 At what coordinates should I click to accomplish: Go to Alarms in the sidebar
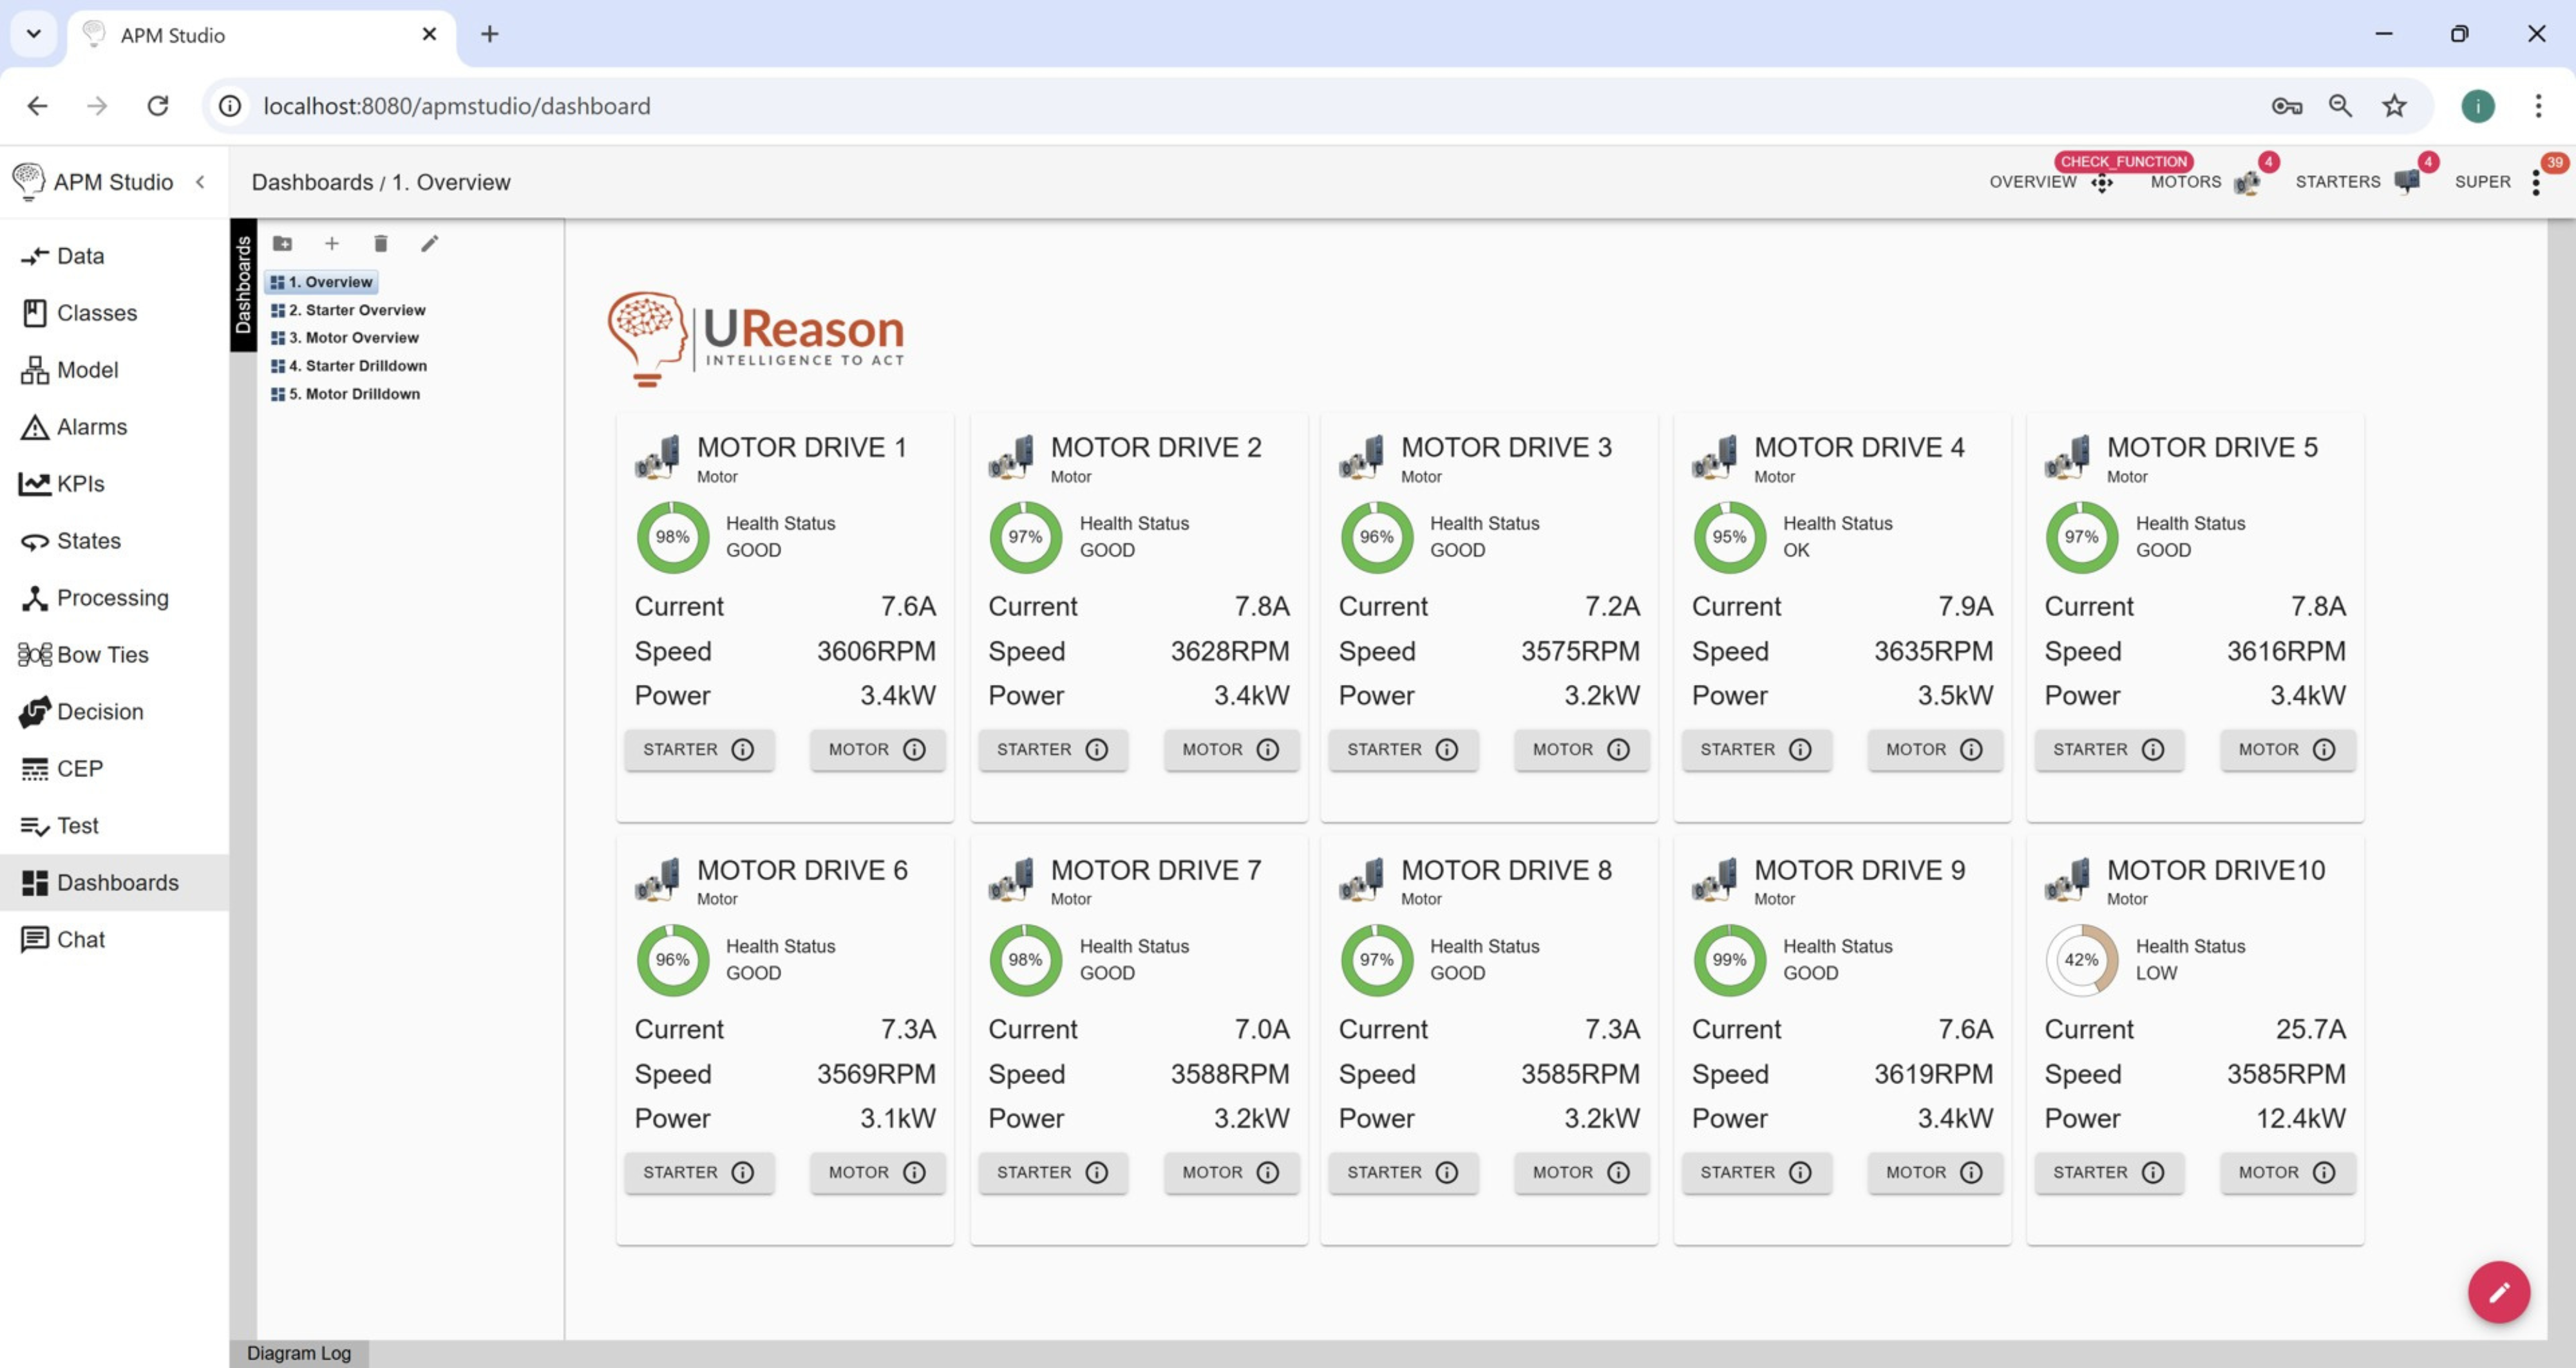[x=91, y=427]
